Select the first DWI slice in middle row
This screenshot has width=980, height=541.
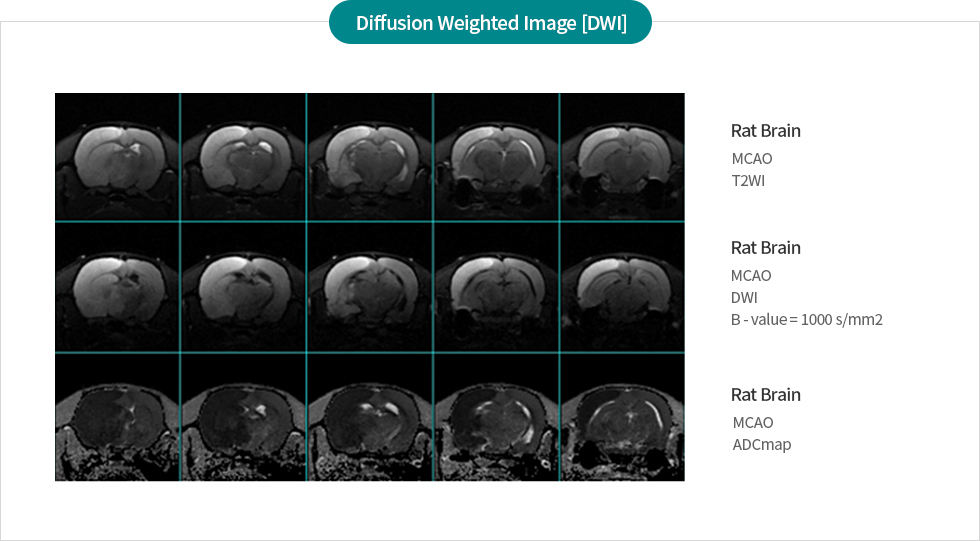click(x=117, y=287)
